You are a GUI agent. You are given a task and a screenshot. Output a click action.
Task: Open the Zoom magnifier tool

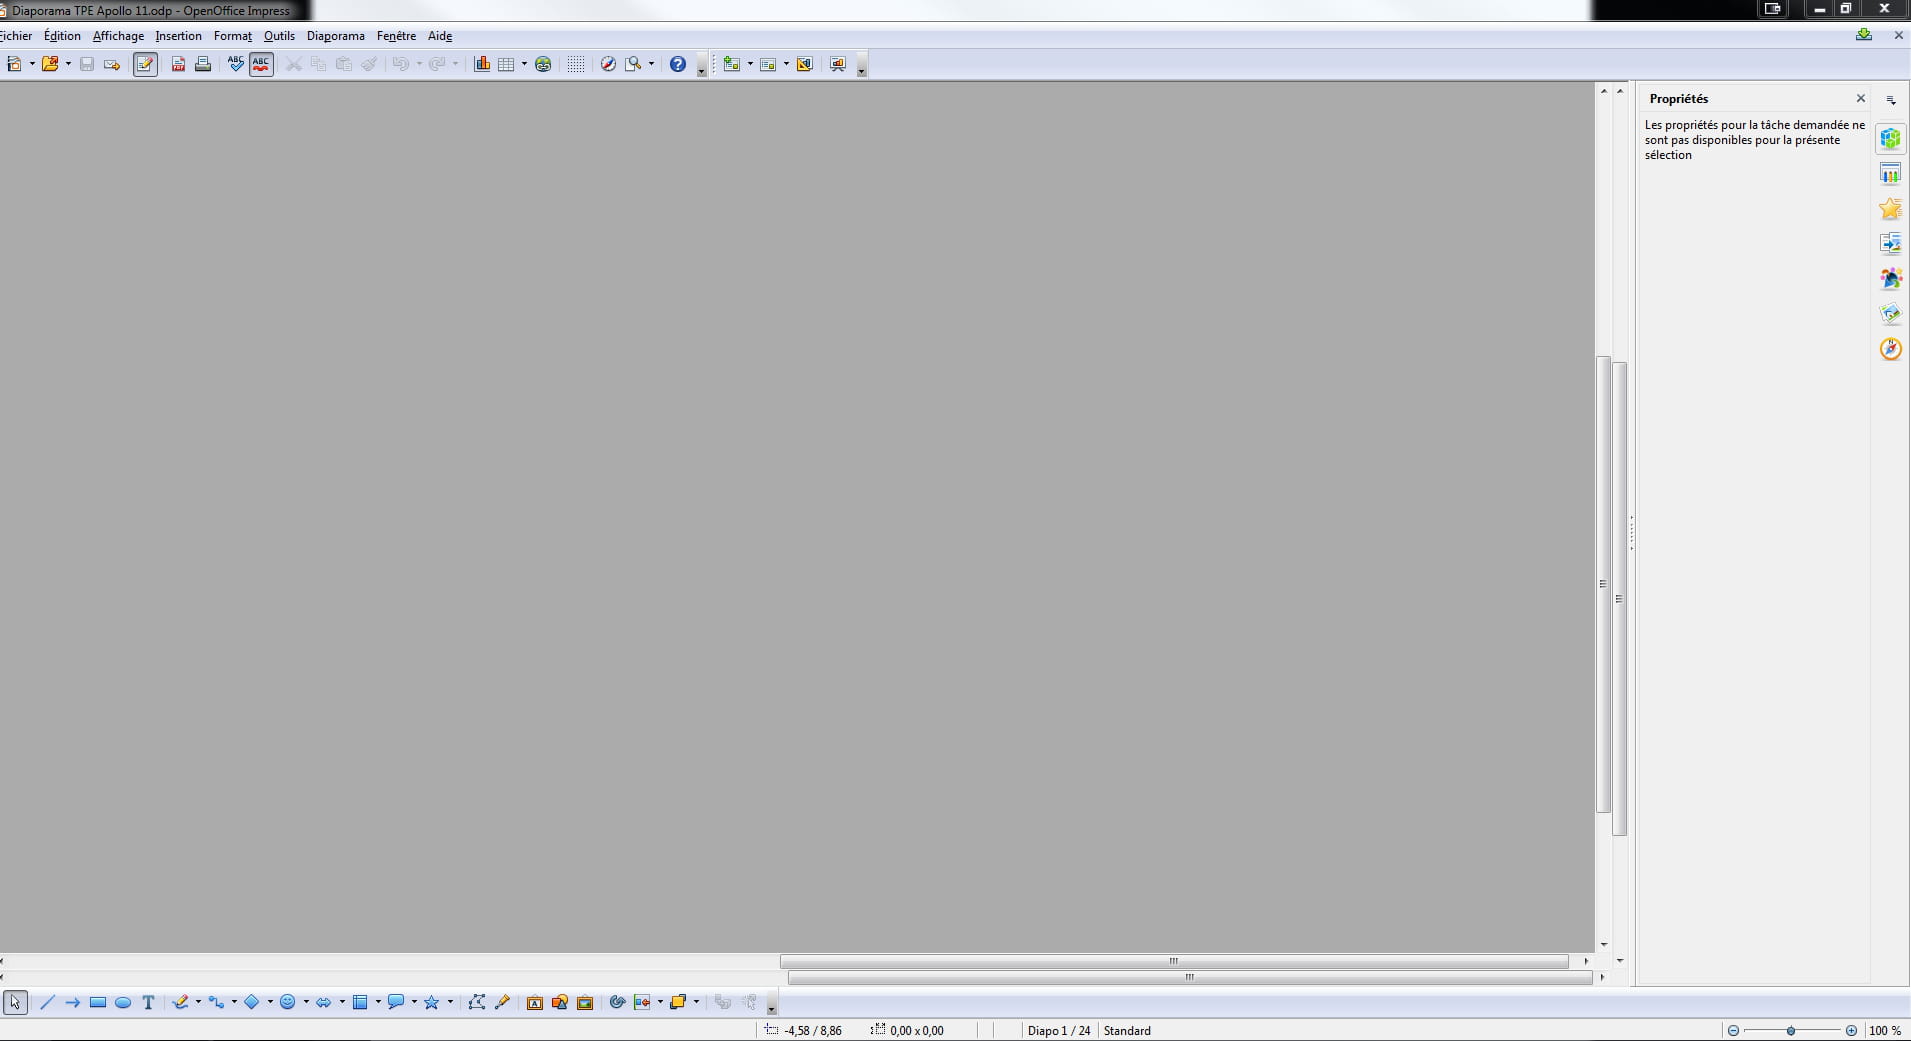[x=633, y=64]
